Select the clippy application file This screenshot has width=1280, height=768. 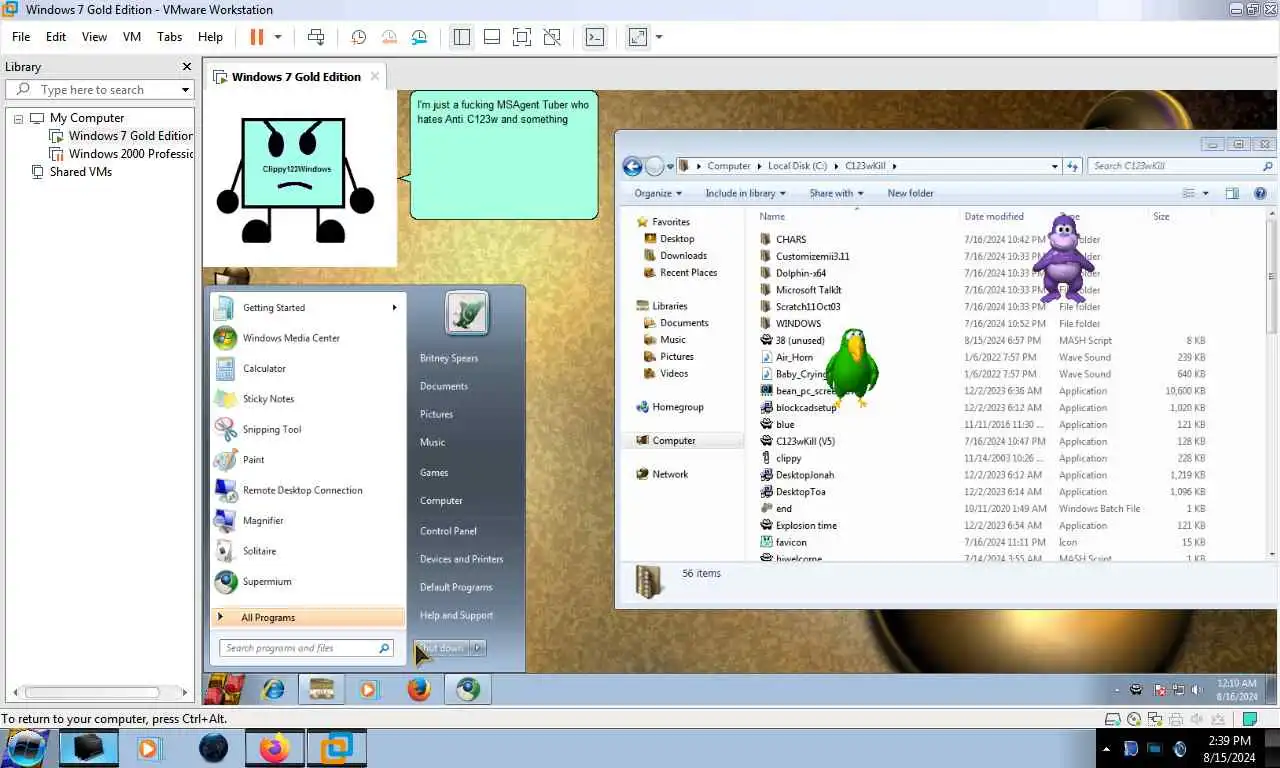[788, 458]
